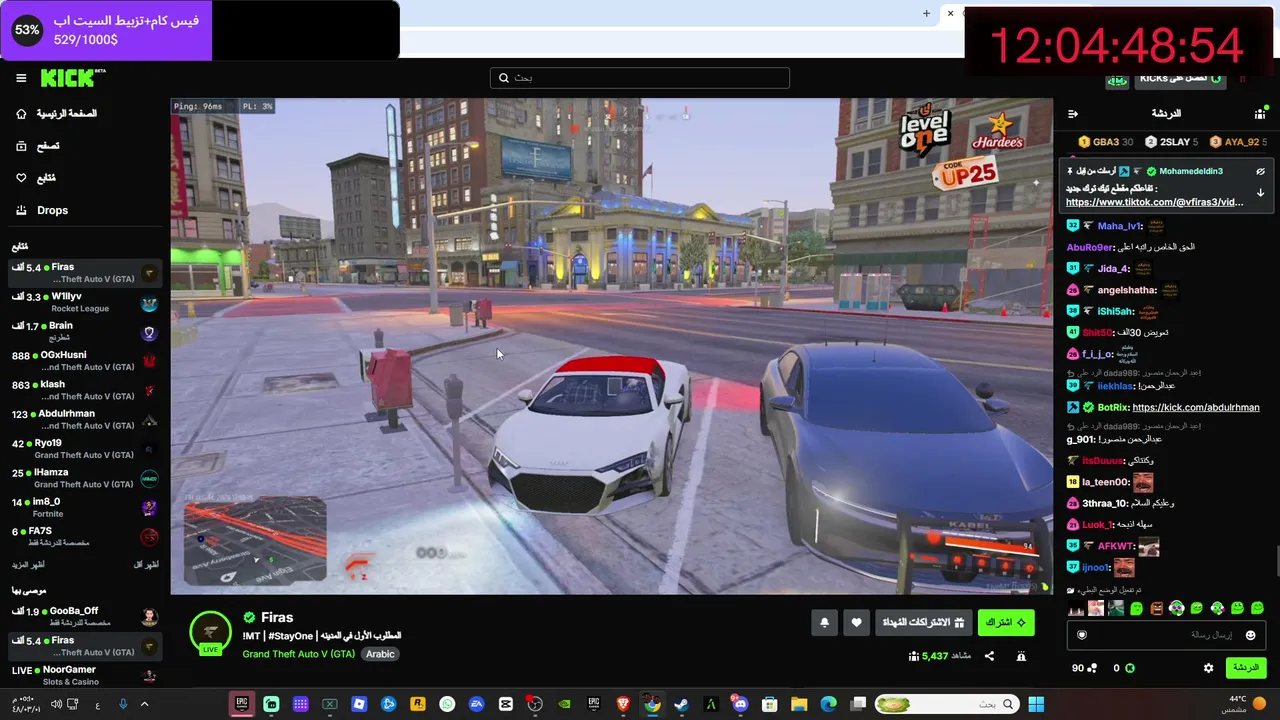Collapse the followed channels list with show less
The height and width of the screenshot is (720, 1280).
pyautogui.click(x=146, y=565)
